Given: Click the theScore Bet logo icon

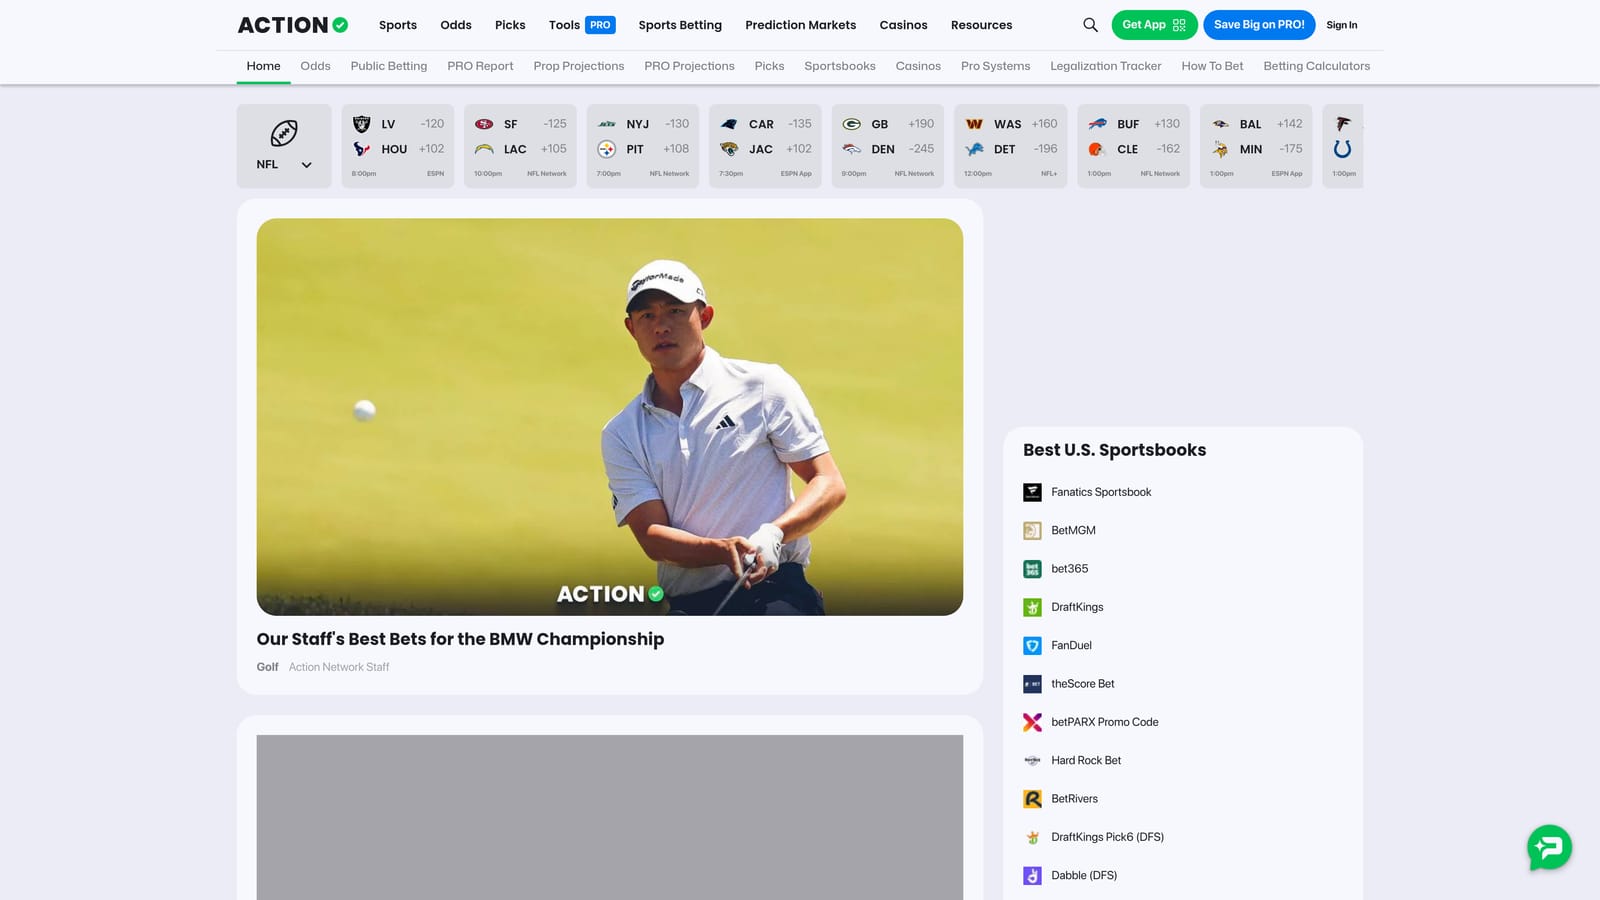Looking at the screenshot, I should click(x=1032, y=684).
